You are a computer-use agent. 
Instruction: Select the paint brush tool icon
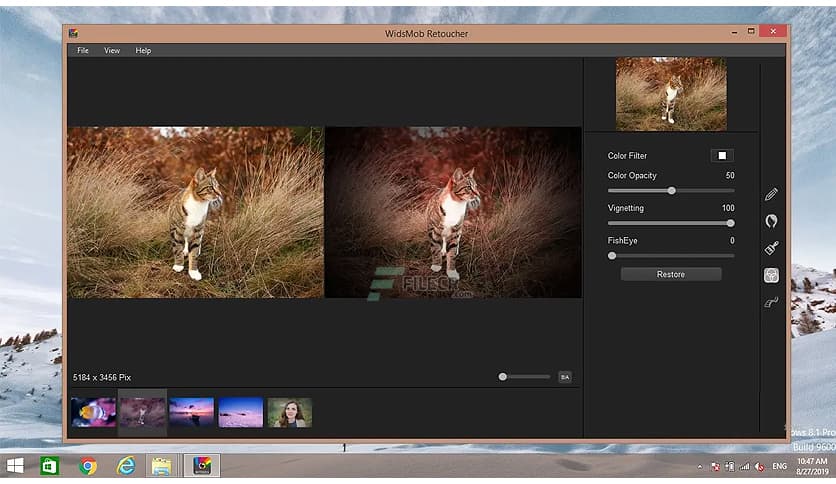[771, 248]
